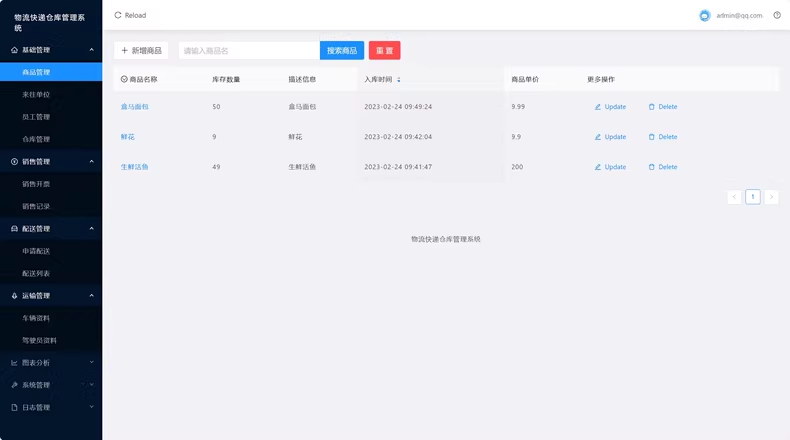Open the 来往单位 menu item
790x440 pixels.
pyautogui.click(x=51, y=95)
